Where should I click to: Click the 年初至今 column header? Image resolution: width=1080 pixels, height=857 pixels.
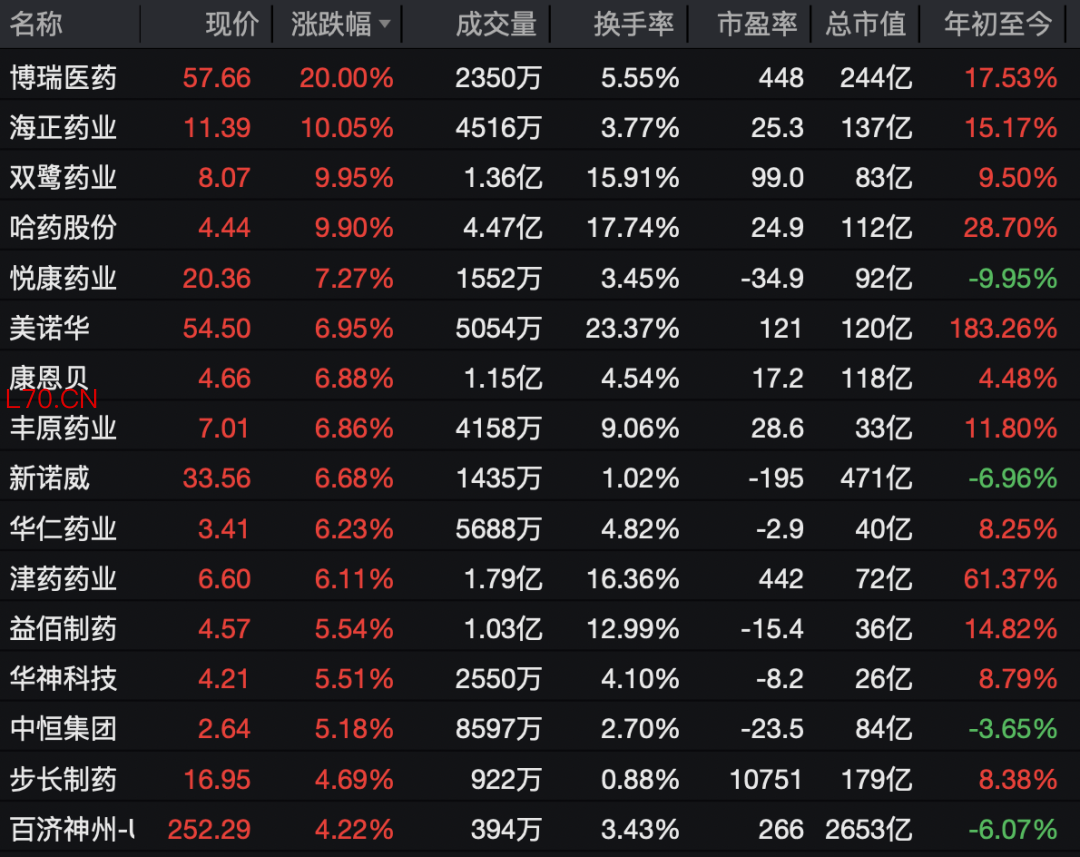coord(999,25)
